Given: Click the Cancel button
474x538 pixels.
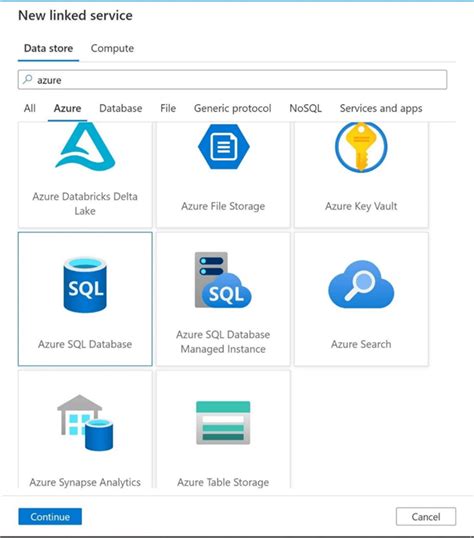Looking at the screenshot, I should [x=426, y=516].
